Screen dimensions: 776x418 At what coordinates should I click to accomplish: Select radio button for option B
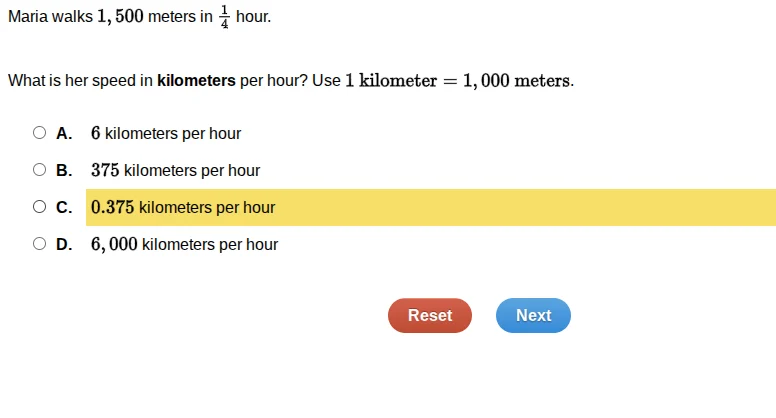(x=39, y=169)
